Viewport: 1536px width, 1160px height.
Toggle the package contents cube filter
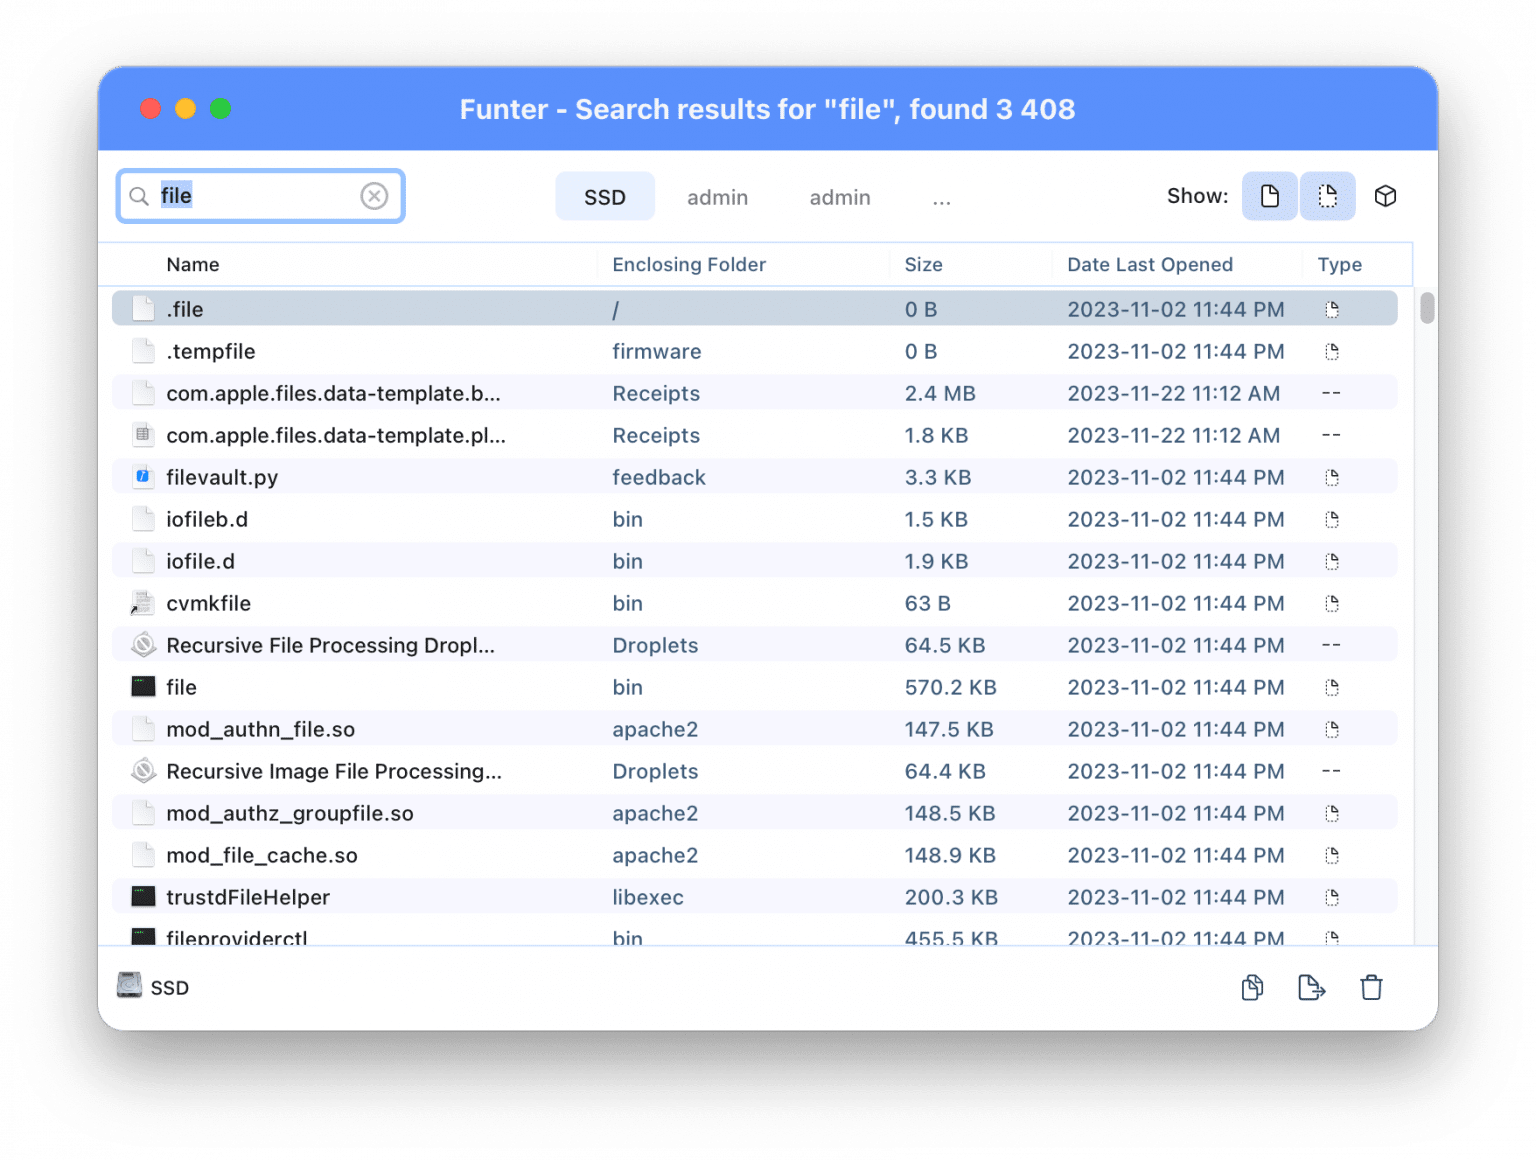coord(1386,196)
